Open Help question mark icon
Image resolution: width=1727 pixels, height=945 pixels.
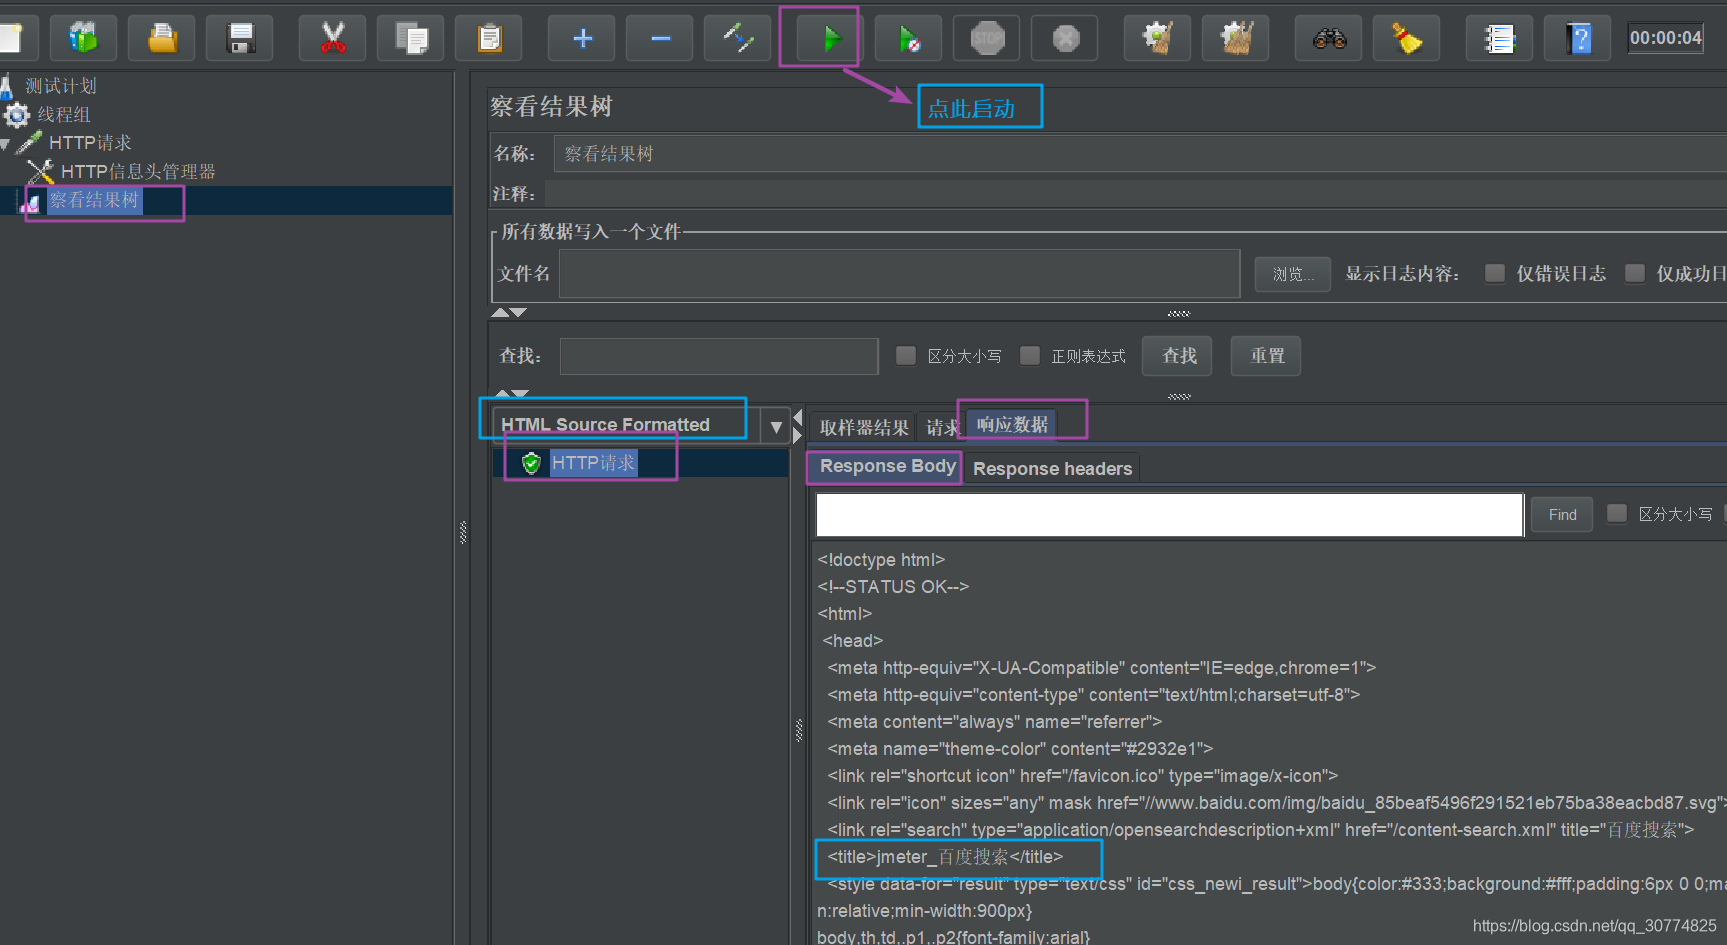tap(1578, 39)
